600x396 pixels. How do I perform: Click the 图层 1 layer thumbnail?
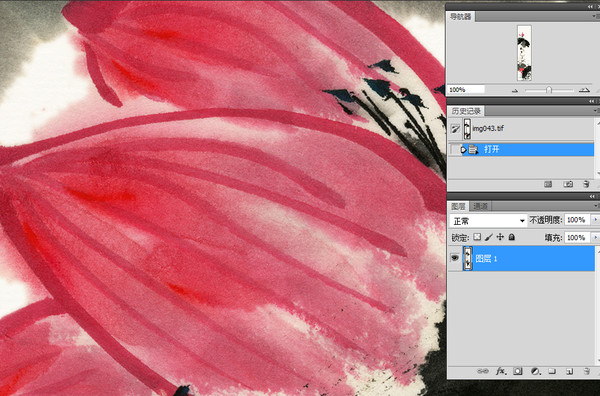coord(468,259)
